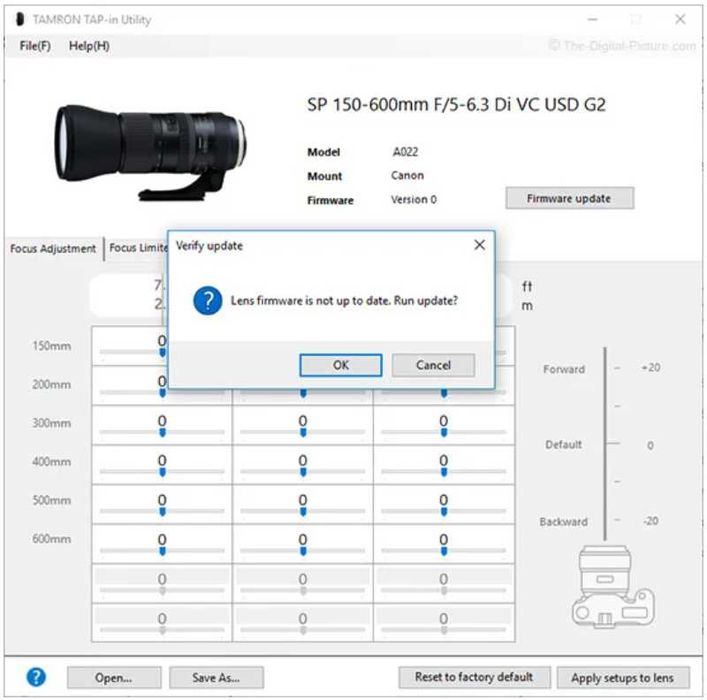
Task: Open the File(F) menu
Action: 35,46
